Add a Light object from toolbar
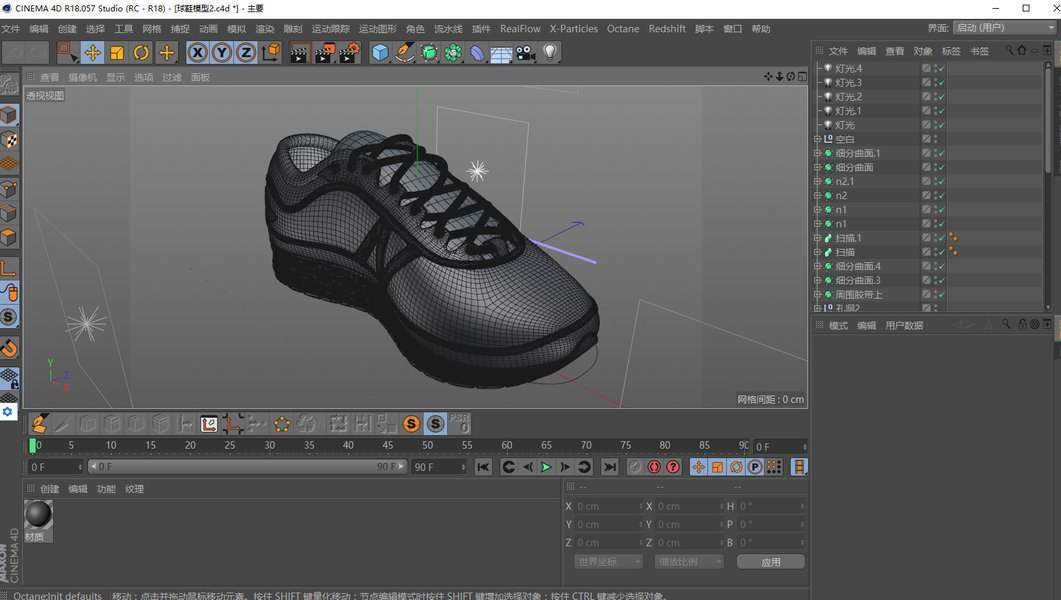 click(x=550, y=53)
